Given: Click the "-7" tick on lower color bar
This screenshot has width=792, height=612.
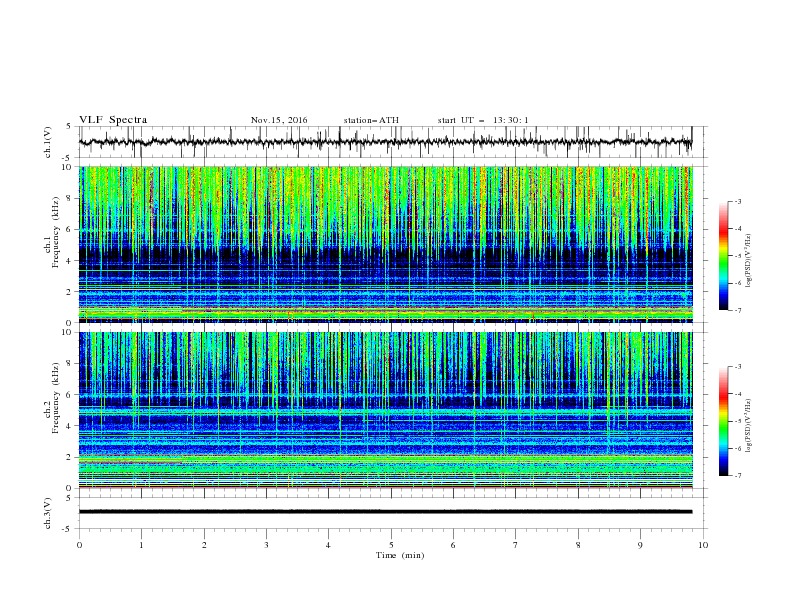Looking at the screenshot, I should [x=737, y=476].
